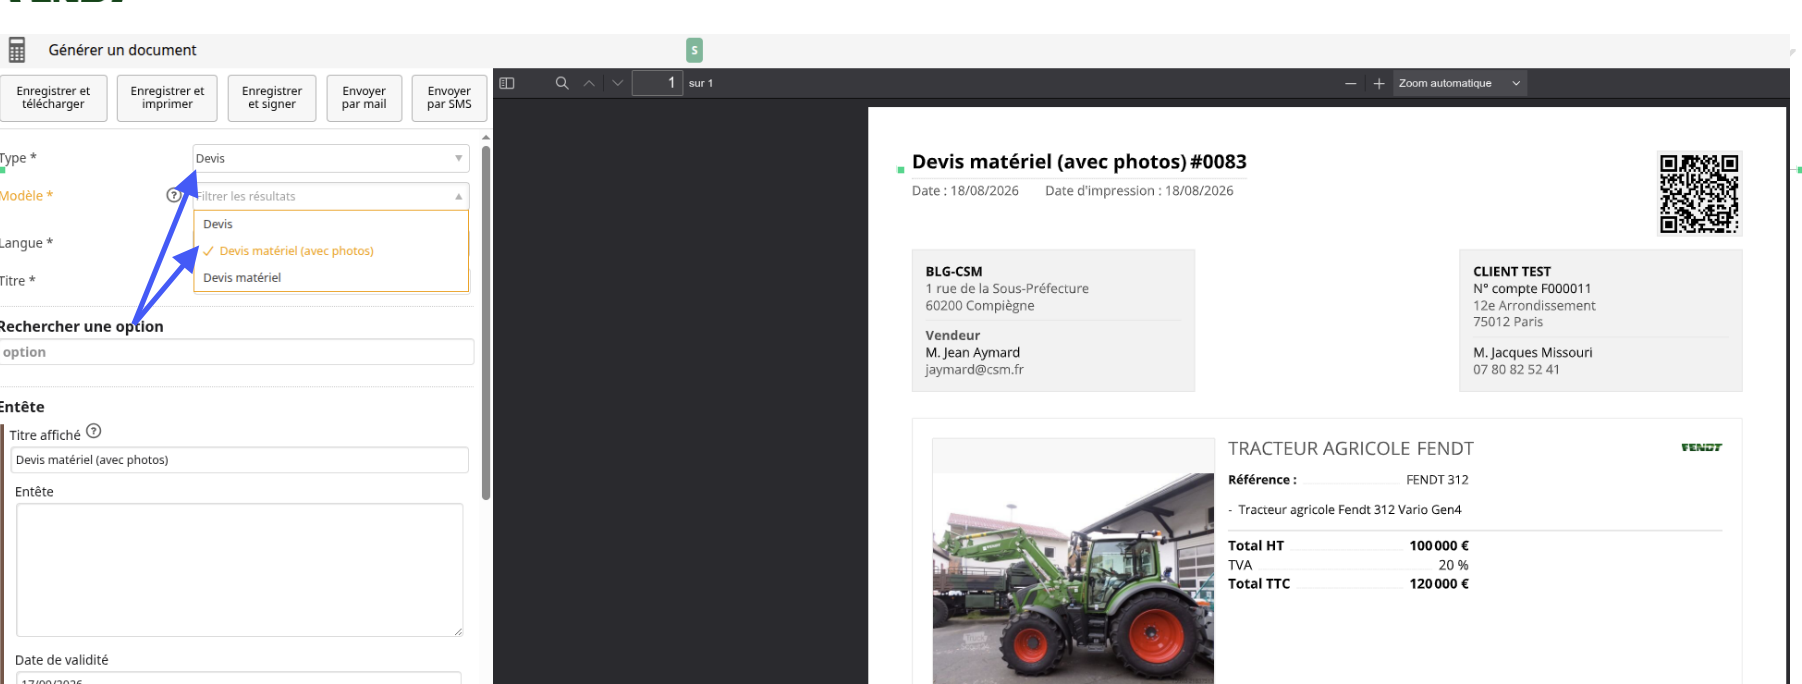Click the phone number 07 80 82 52 41
The image size is (1802, 684).
[x=1516, y=370]
